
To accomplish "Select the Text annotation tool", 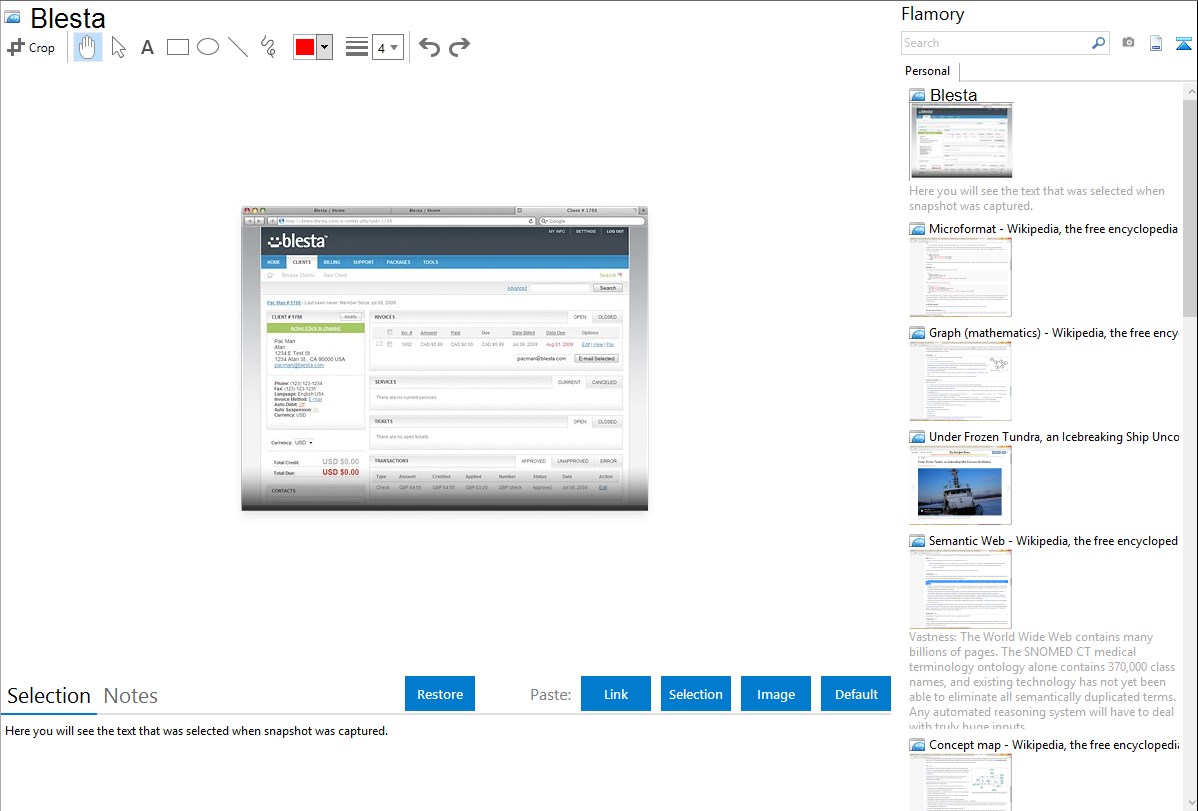I will (x=147, y=47).
